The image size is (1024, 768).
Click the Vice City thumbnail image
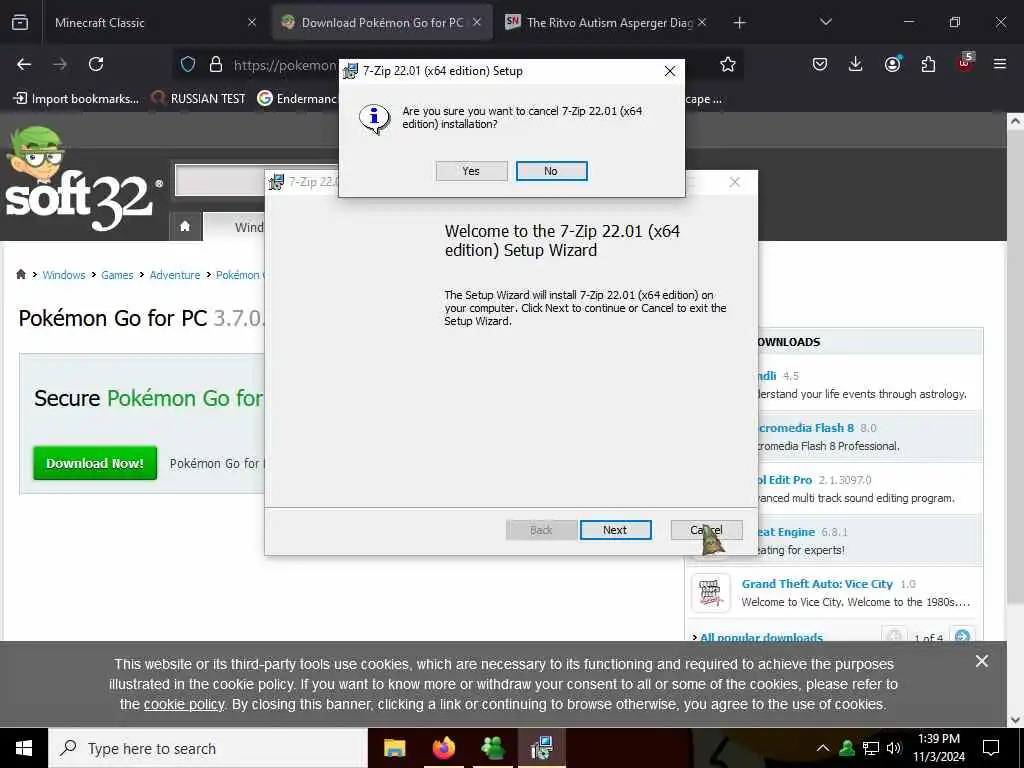coord(711,593)
